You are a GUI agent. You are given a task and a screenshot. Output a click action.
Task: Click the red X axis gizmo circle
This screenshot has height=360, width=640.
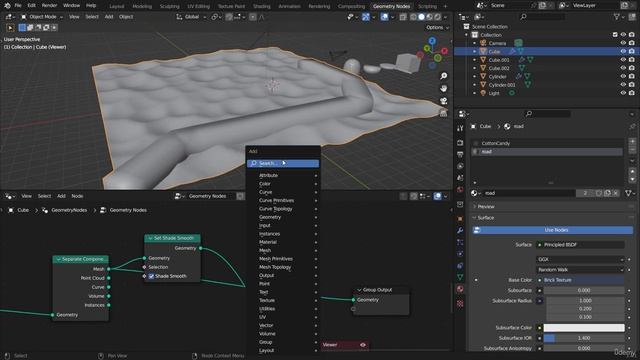click(x=444, y=51)
